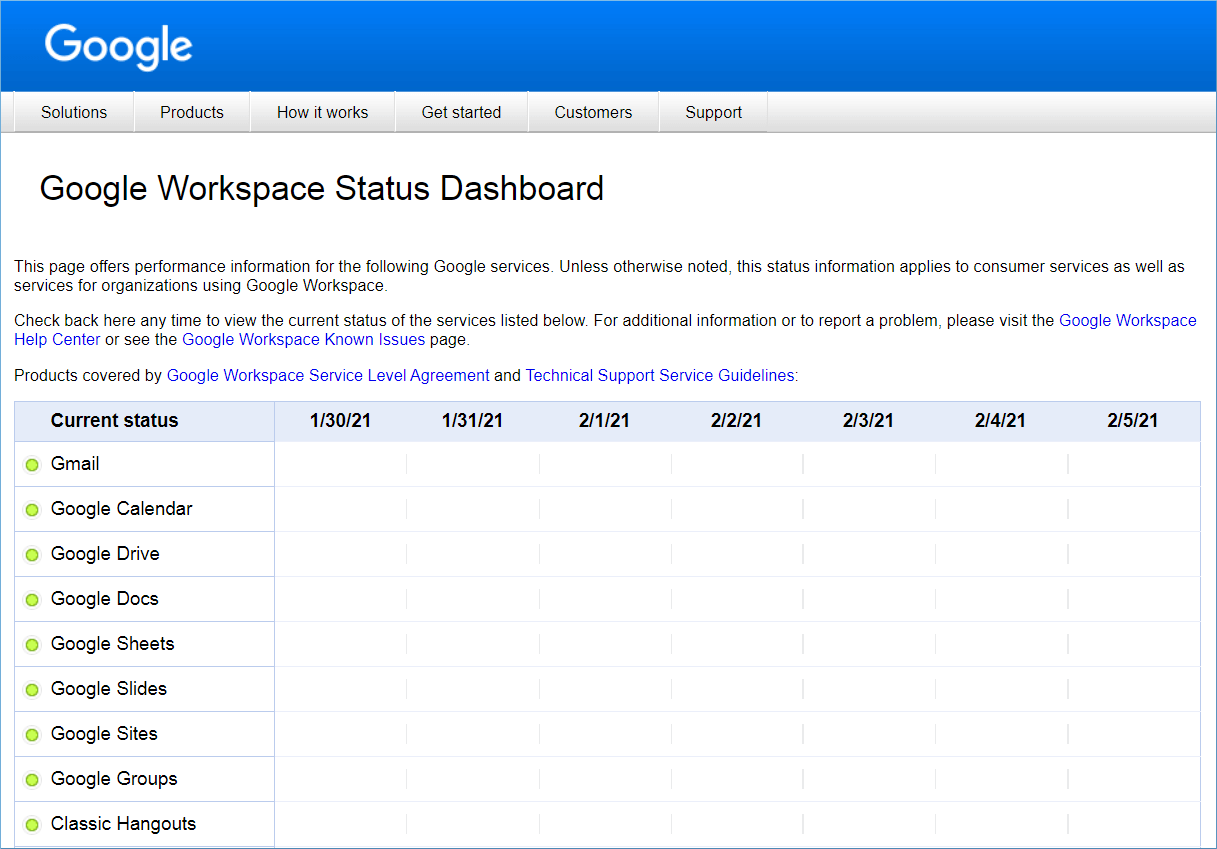The height and width of the screenshot is (849, 1217).
Task: Open the Customers menu item
Action: click(x=593, y=112)
